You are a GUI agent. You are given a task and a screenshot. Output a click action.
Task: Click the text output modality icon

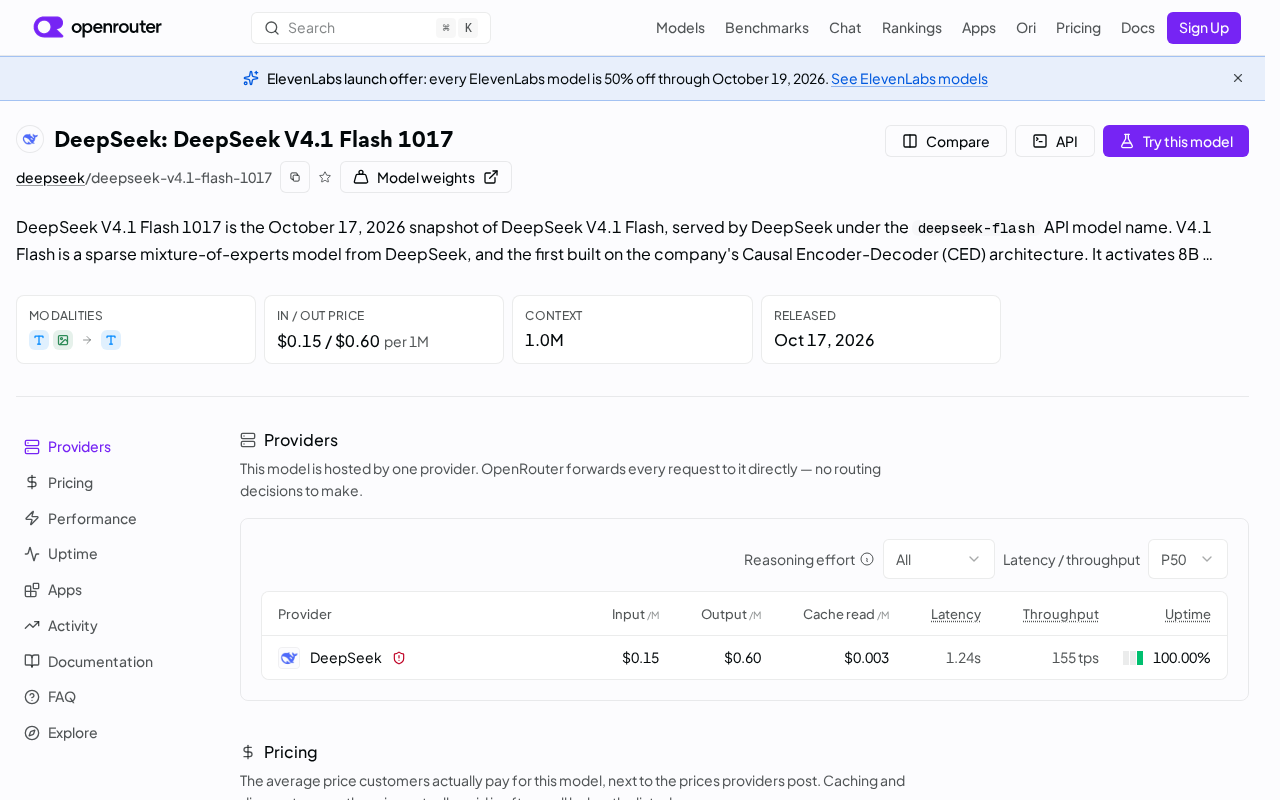(111, 340)
